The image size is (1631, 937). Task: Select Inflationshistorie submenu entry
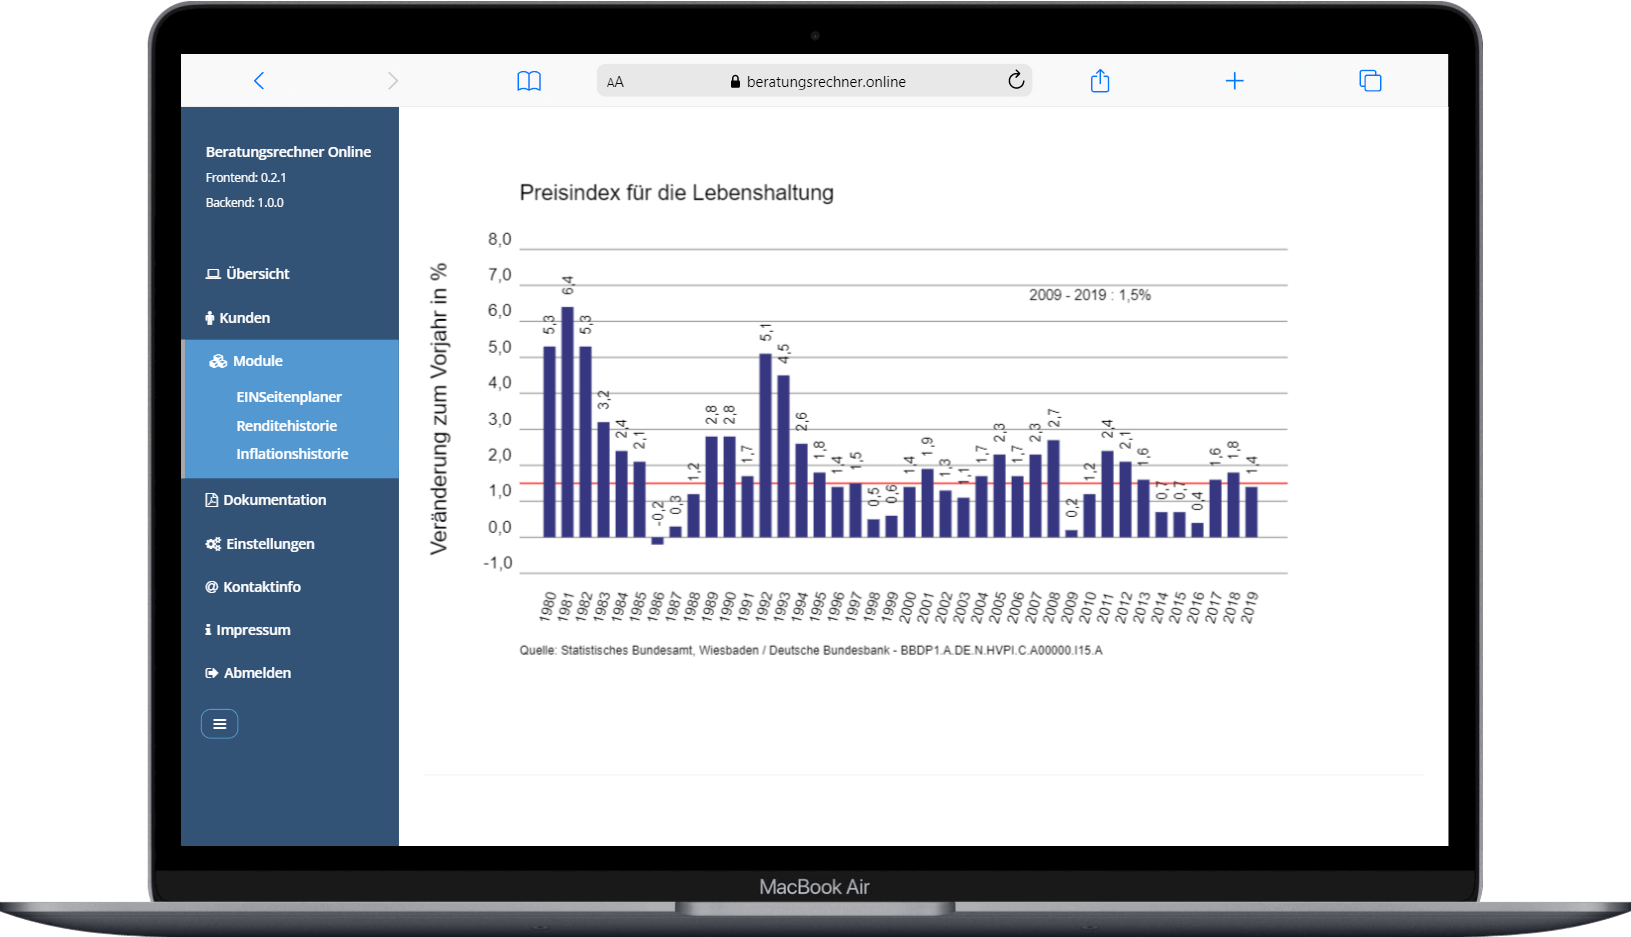[x=292, y=454]
